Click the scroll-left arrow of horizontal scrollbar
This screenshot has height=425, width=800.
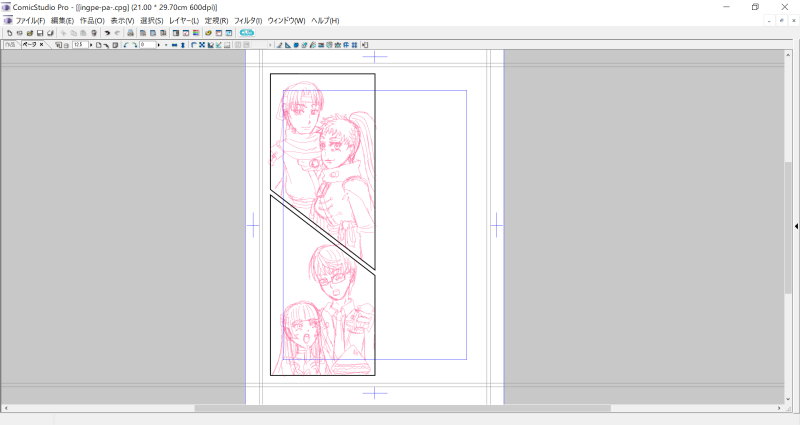pyautogui.click(x=5, y=408)
